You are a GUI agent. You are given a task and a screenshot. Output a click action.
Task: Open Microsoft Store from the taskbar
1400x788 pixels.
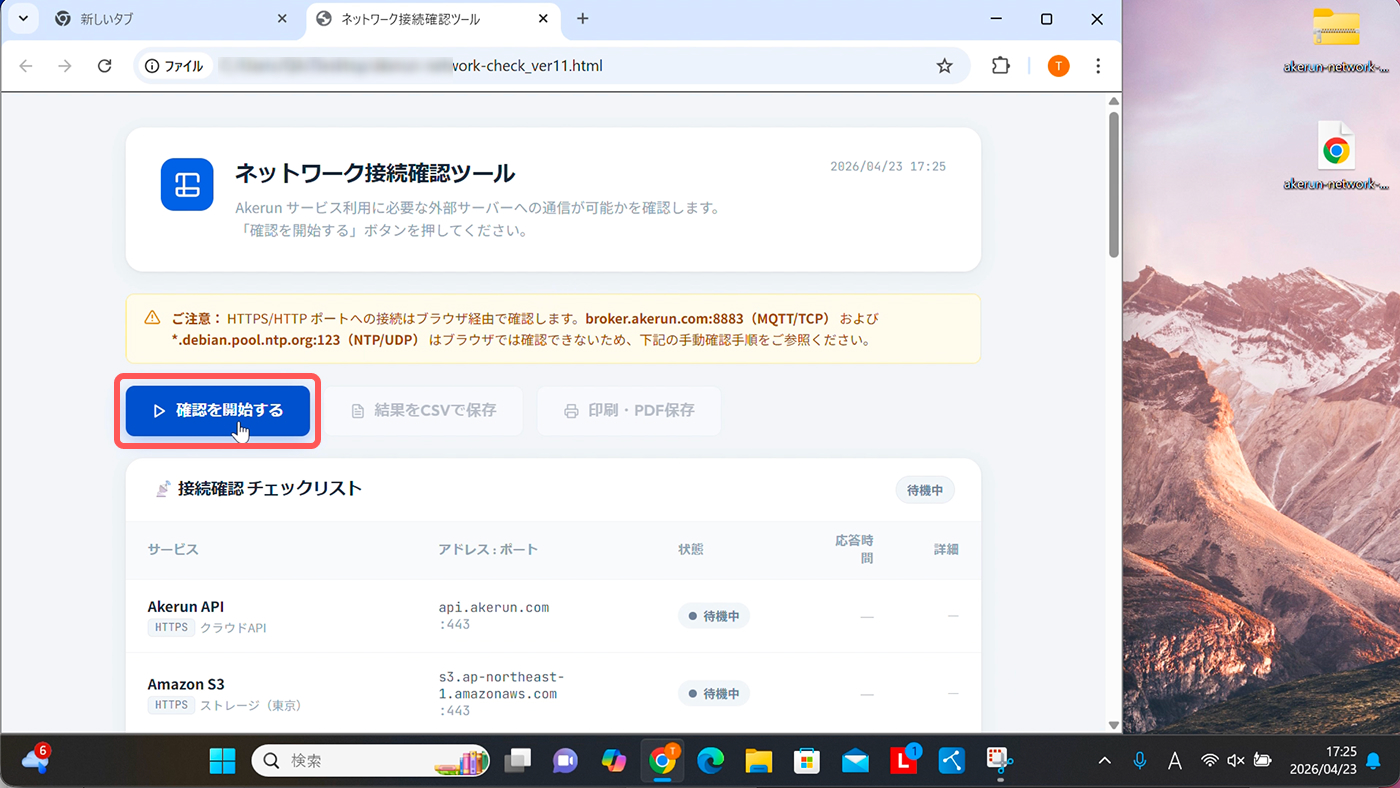click(806, 761)
